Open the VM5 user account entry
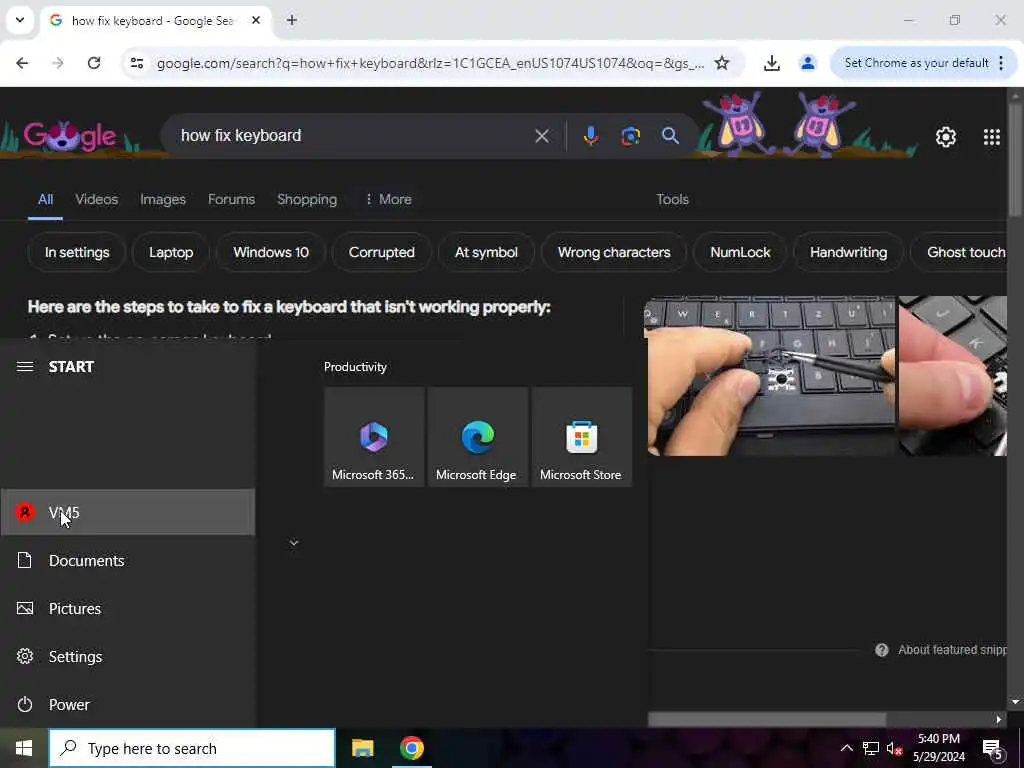The height and width of the screenshot is (768, 1024). pos(128,513)
